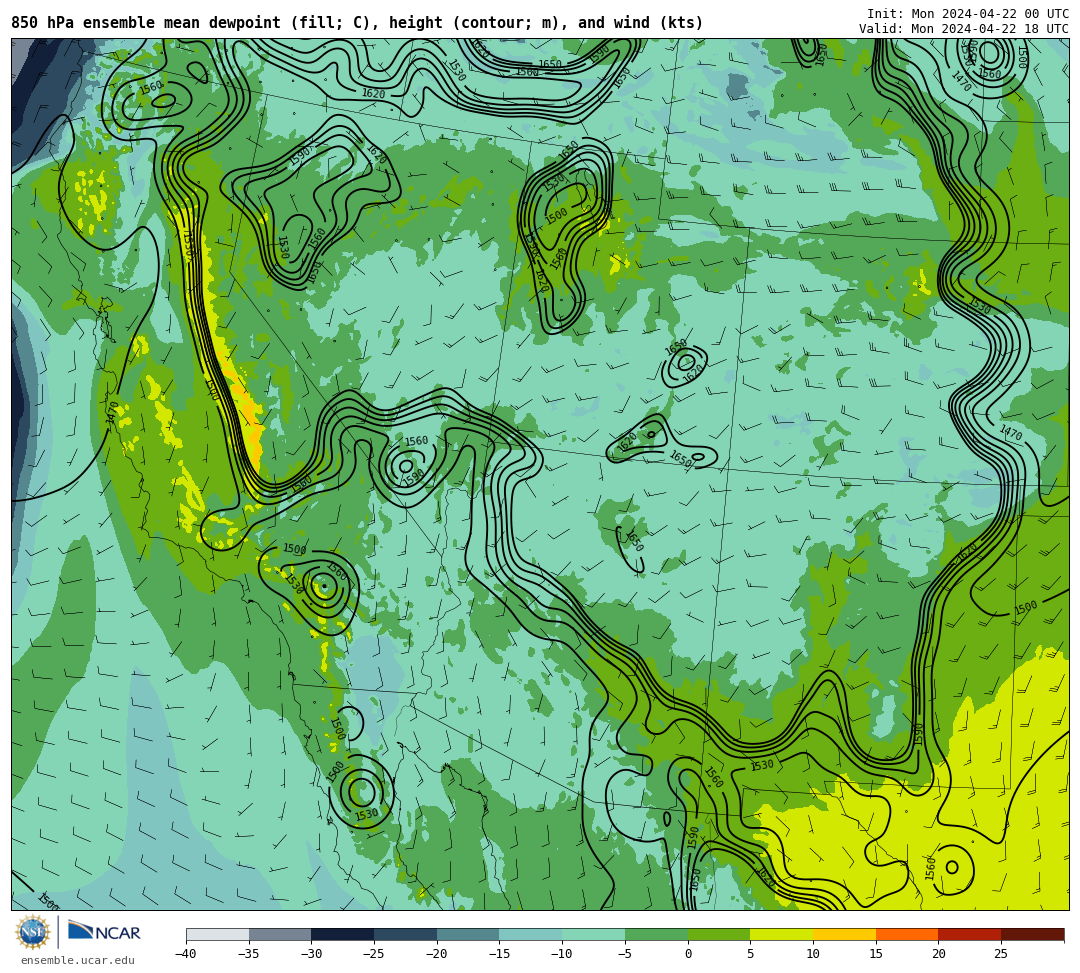Open the ensemble.ucar.edu text
1080x973 pixels.
tap(77, 960)
